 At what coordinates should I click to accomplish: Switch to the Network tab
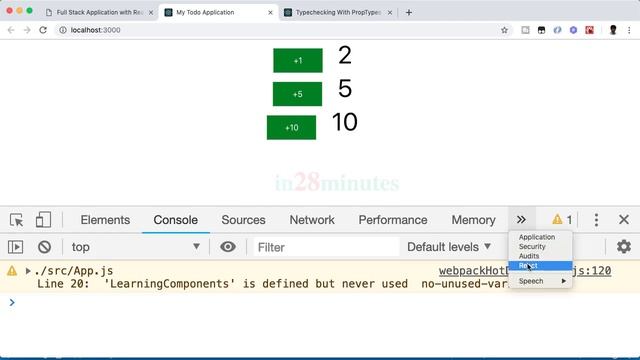pyautogui.click(x=312, y=220)
